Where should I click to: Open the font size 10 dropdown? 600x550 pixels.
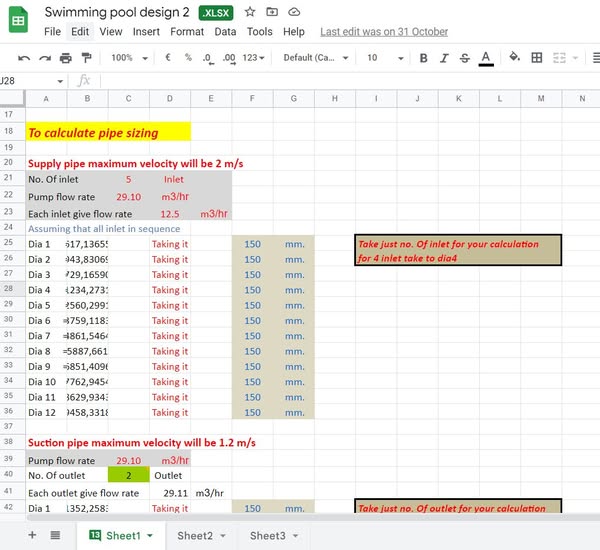[380, 58]
